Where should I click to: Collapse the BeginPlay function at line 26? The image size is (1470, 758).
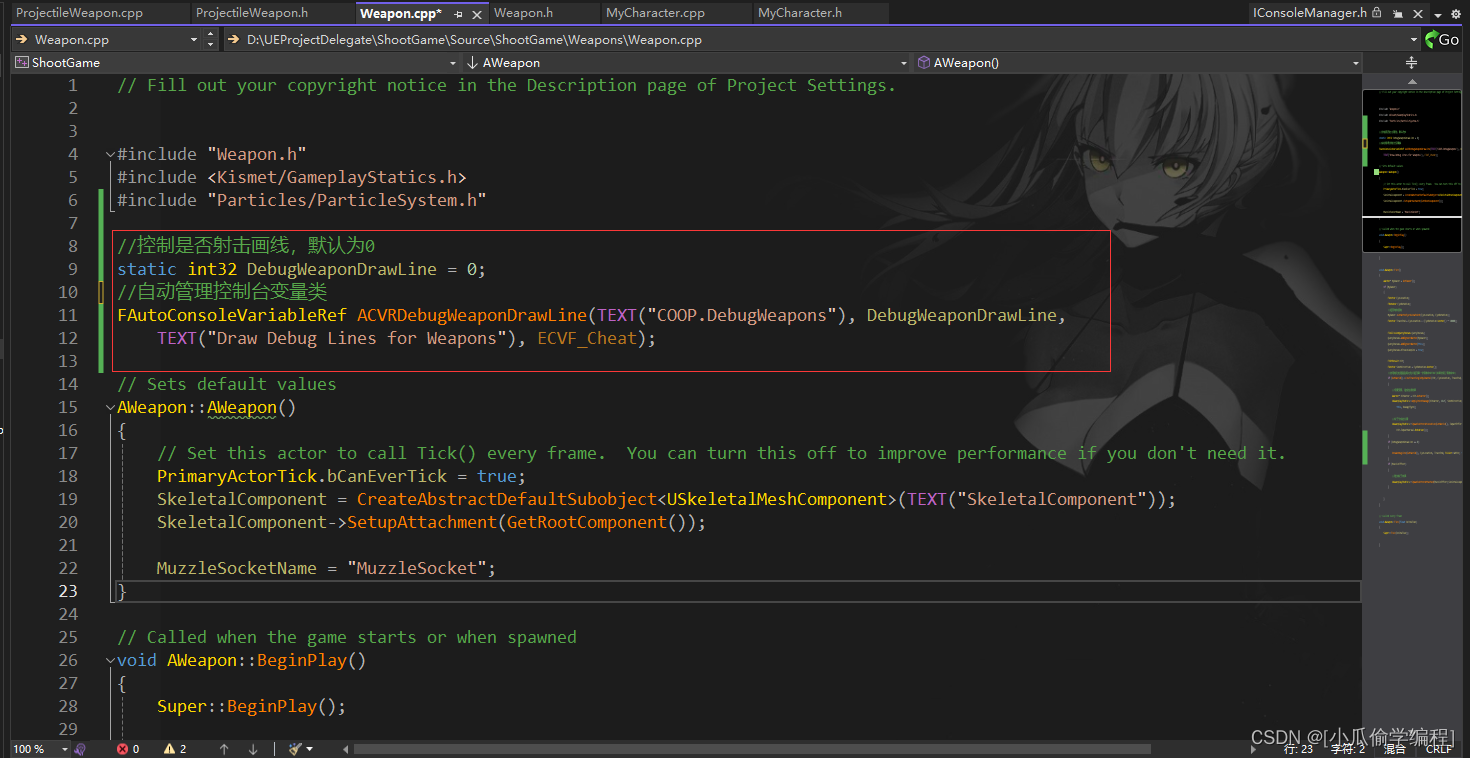point(109,660)
